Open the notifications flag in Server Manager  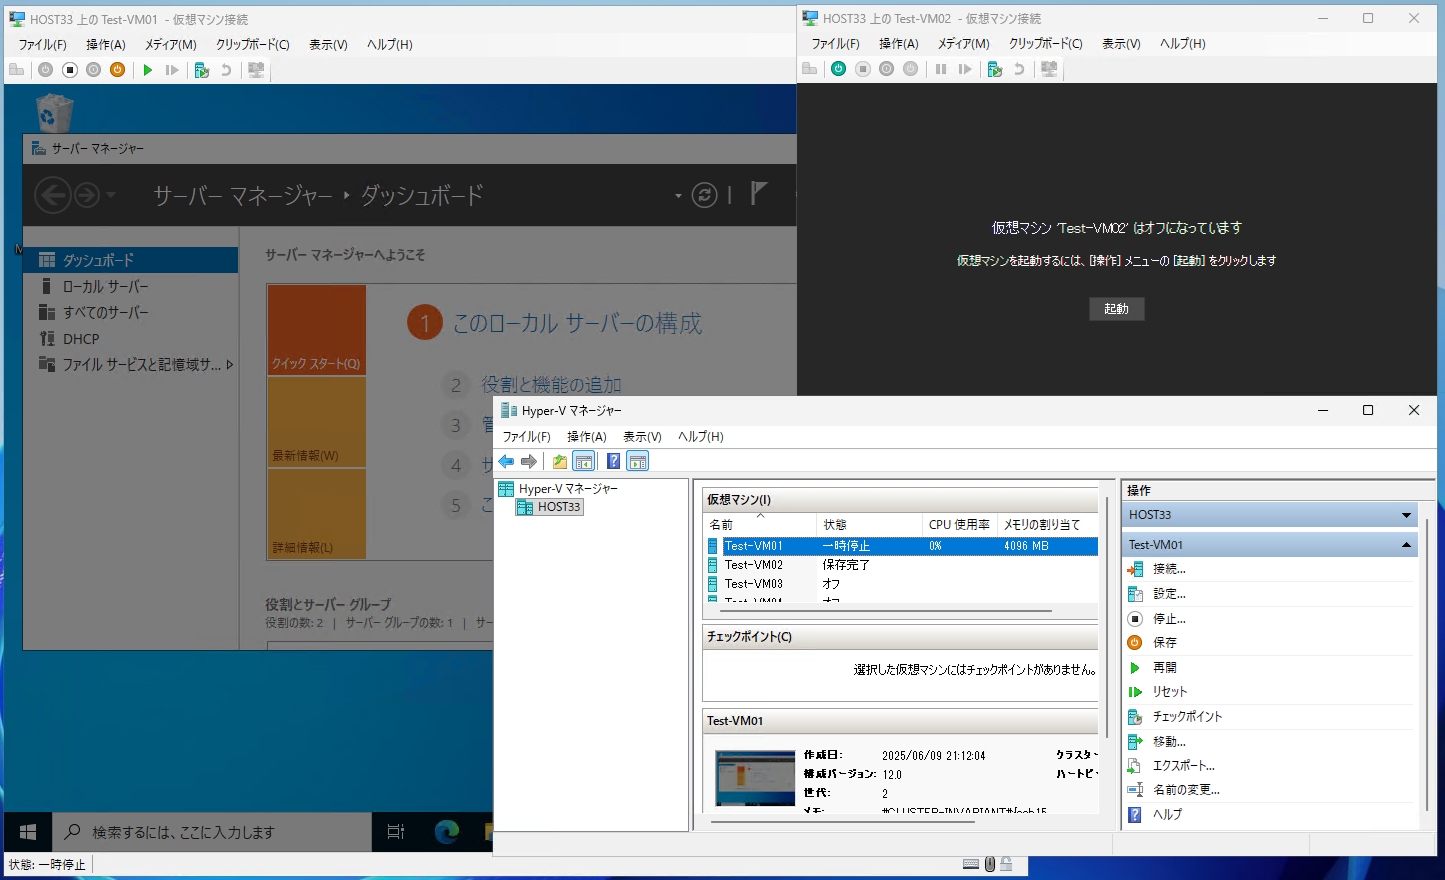(759, 193)
